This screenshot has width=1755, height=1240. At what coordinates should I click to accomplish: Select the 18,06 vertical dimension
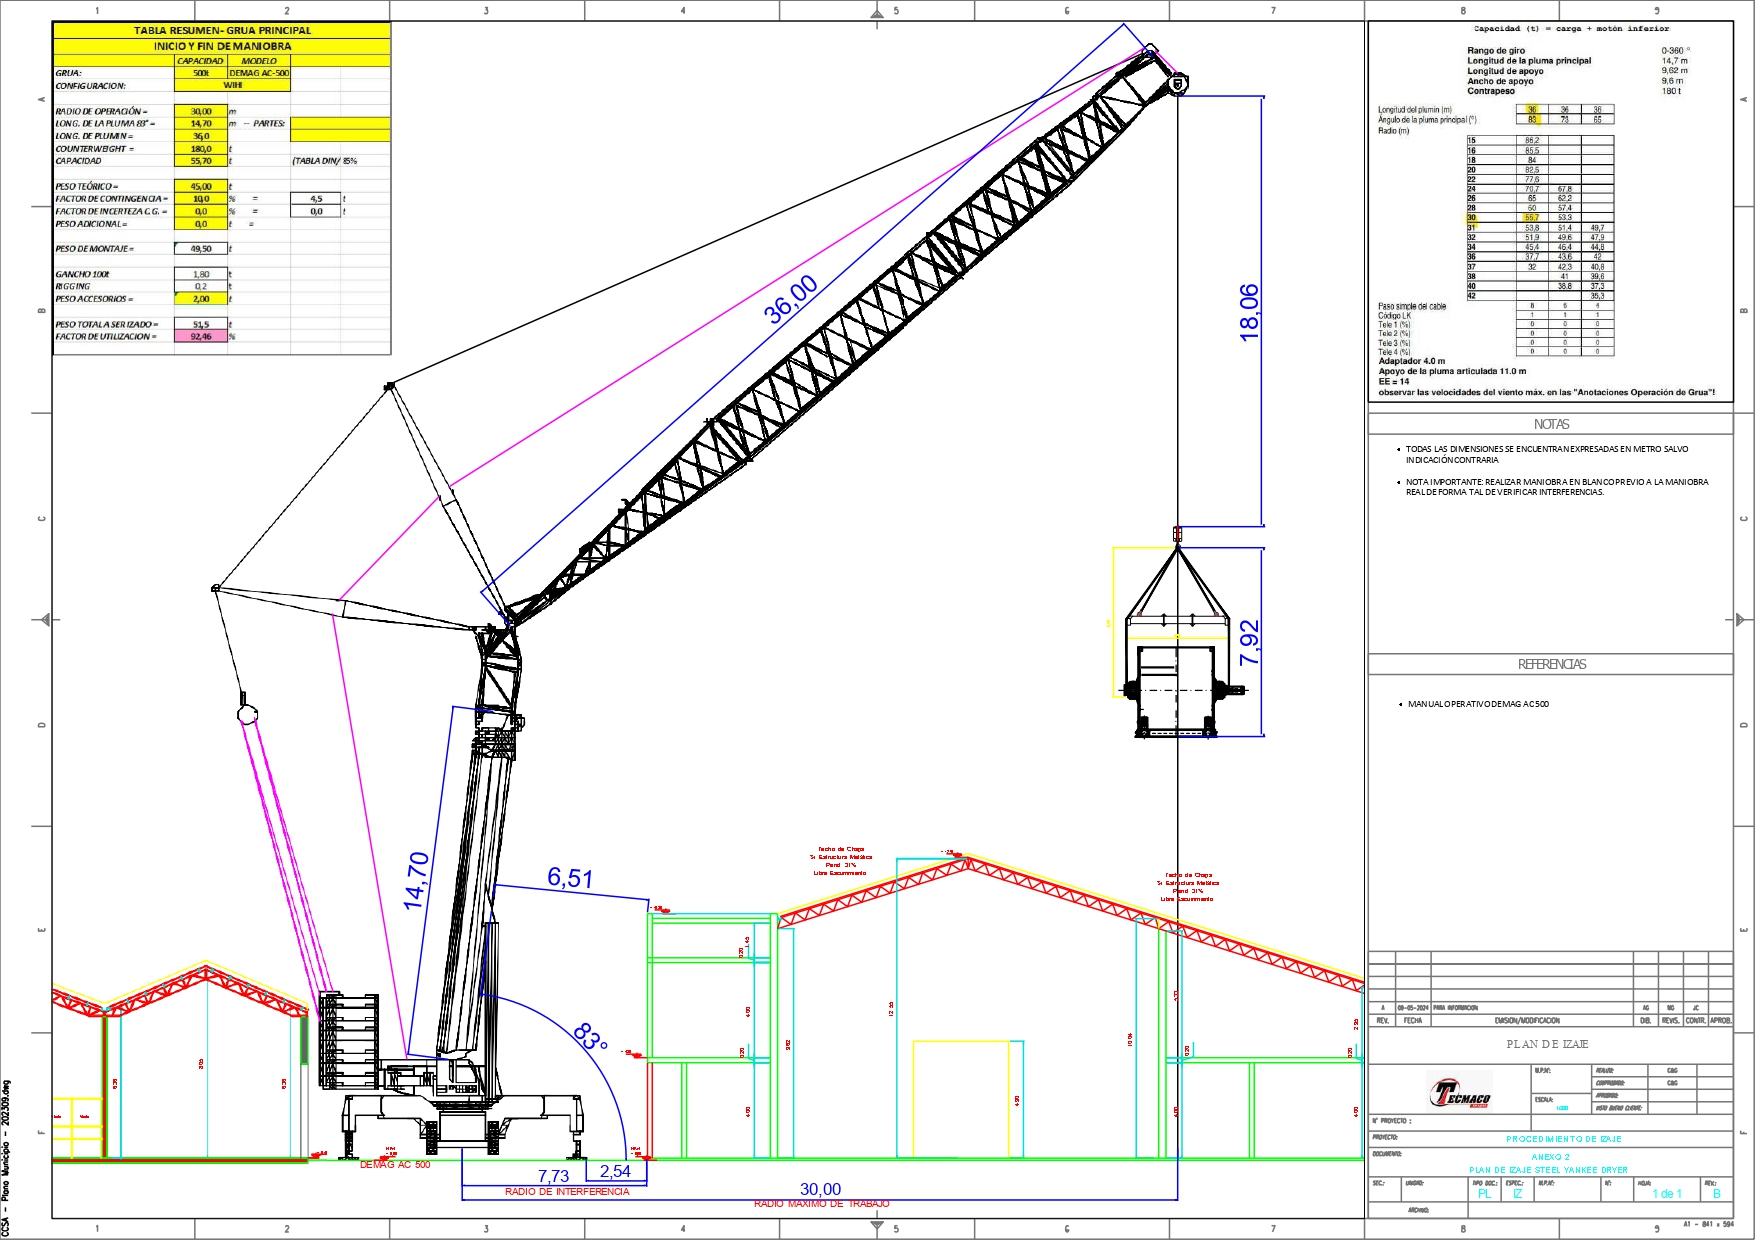point(1250,312)
